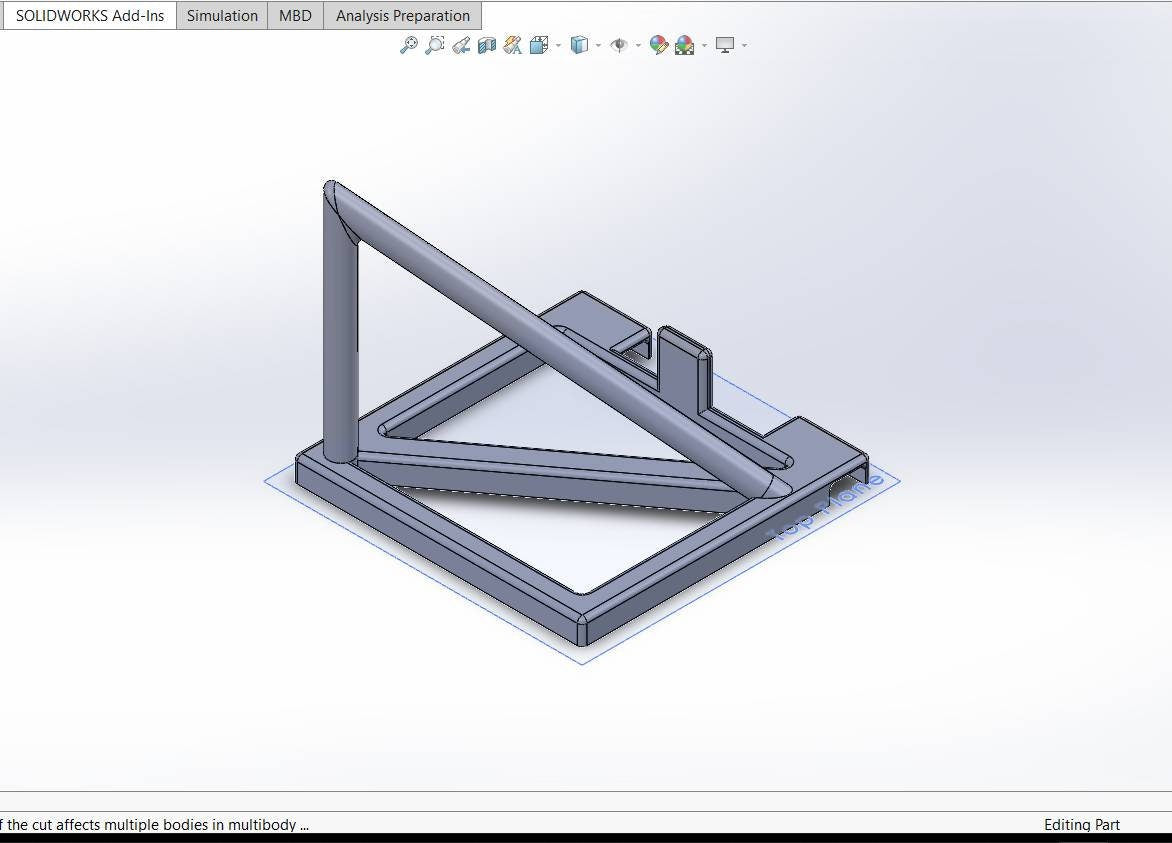The image size is (1172, 843).
Task: Click the View Orientation cube icon
Action: pyautogui.click(x=538, y=45)
